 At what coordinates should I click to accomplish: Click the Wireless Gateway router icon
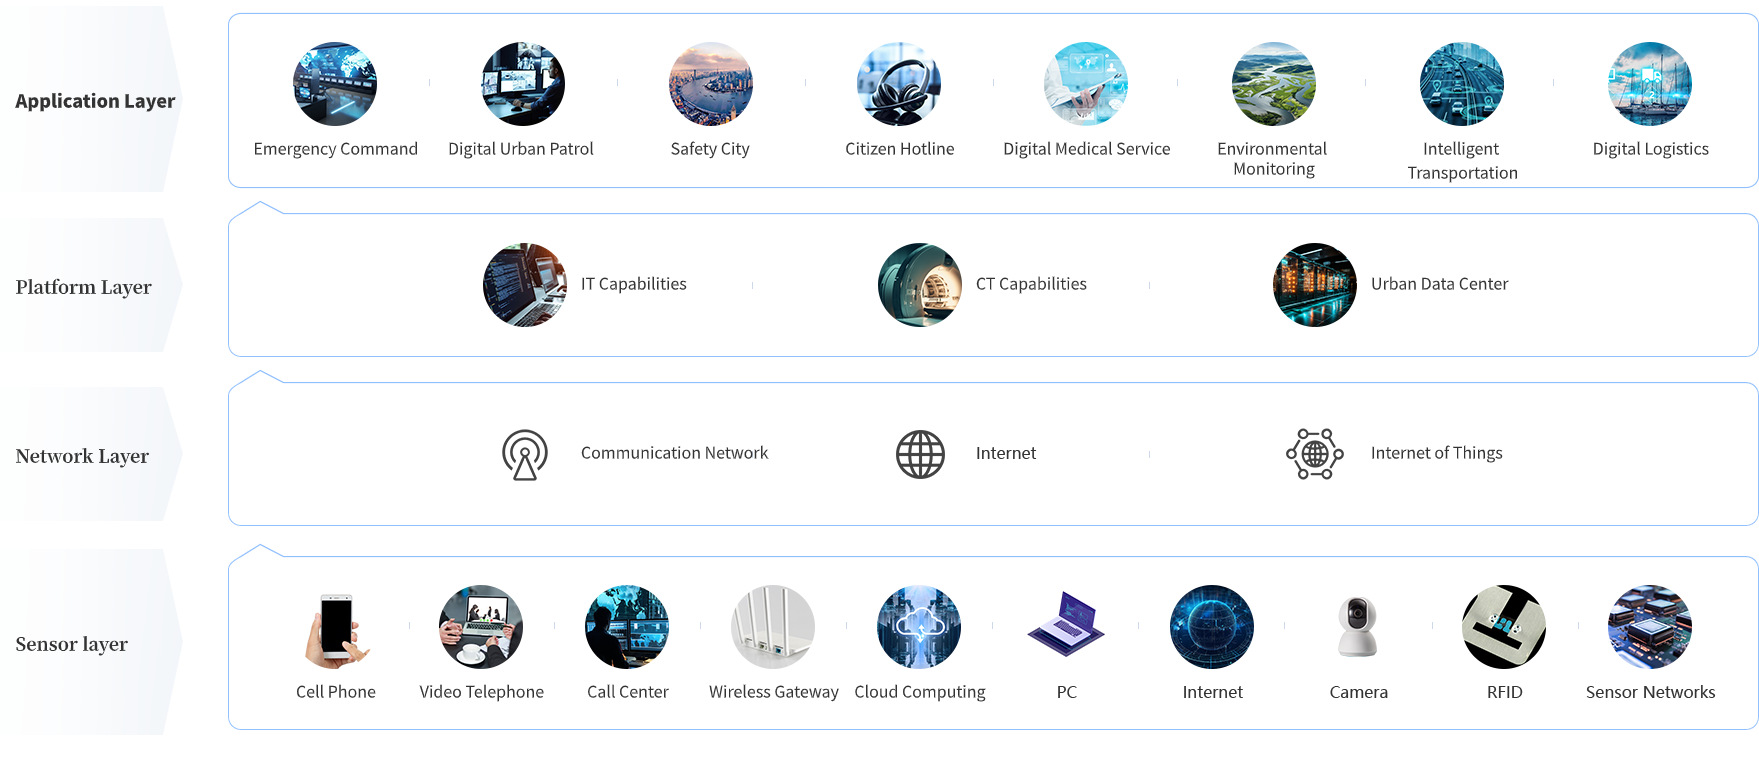773,627
